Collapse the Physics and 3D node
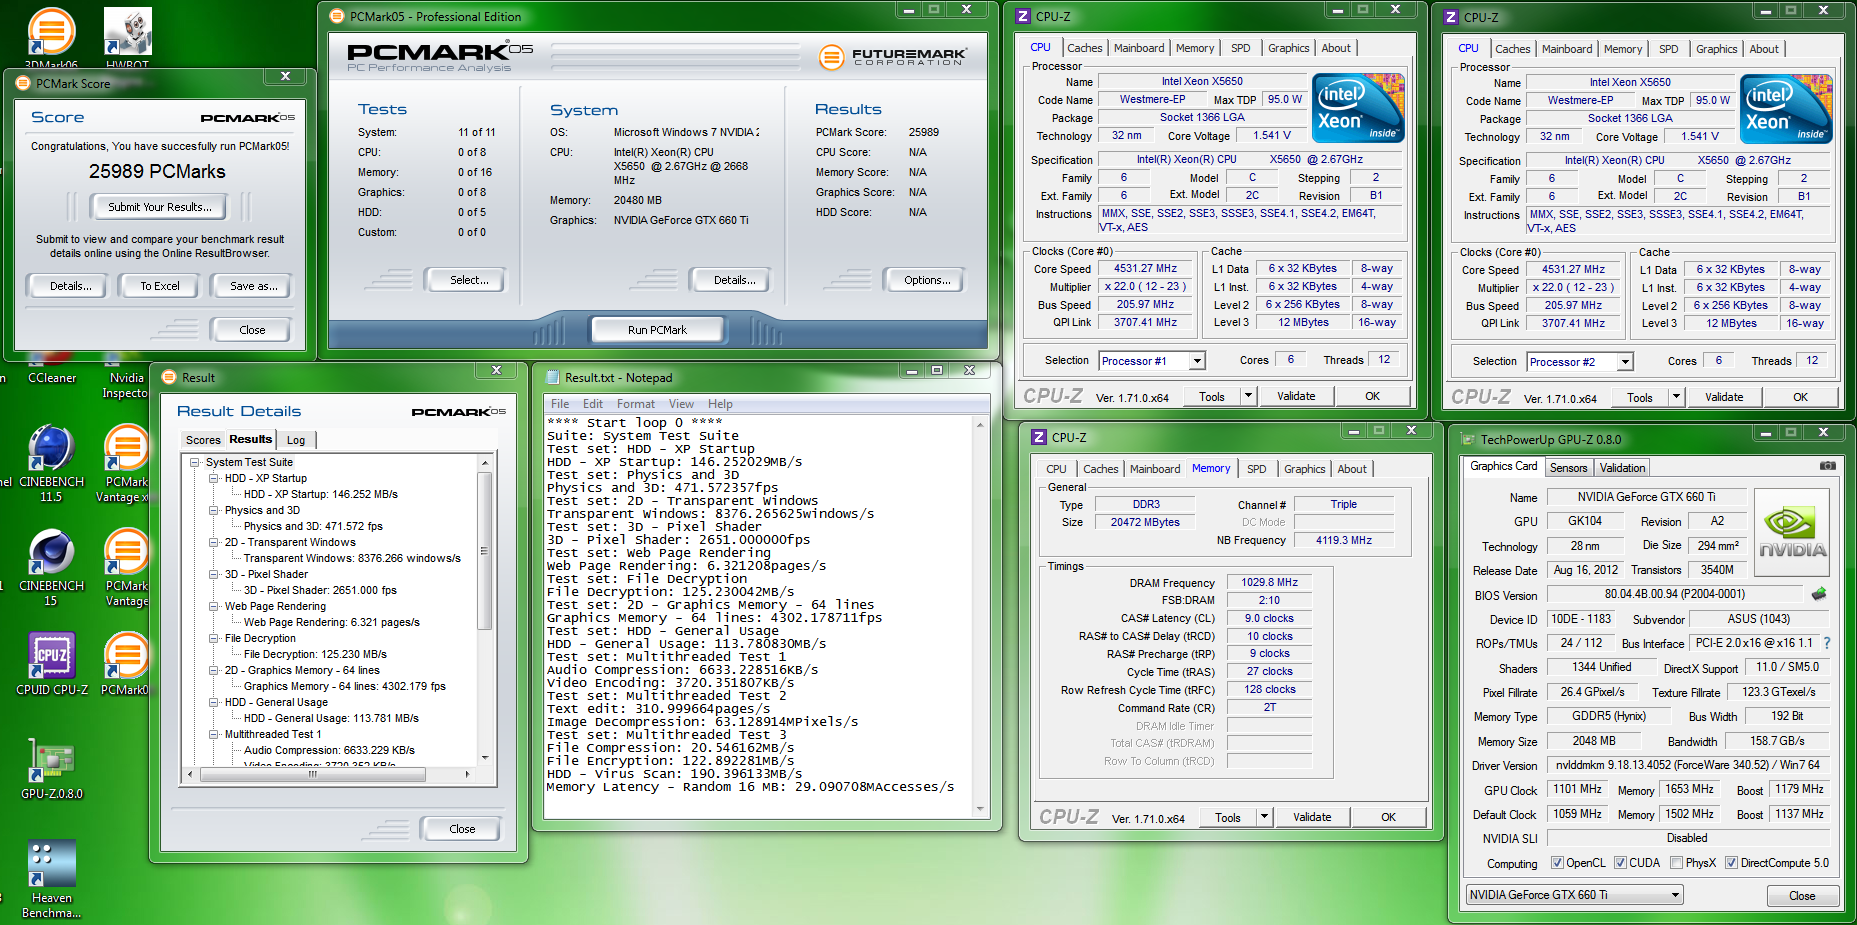This screenshot has height=925, width=1857. [214, 510]
